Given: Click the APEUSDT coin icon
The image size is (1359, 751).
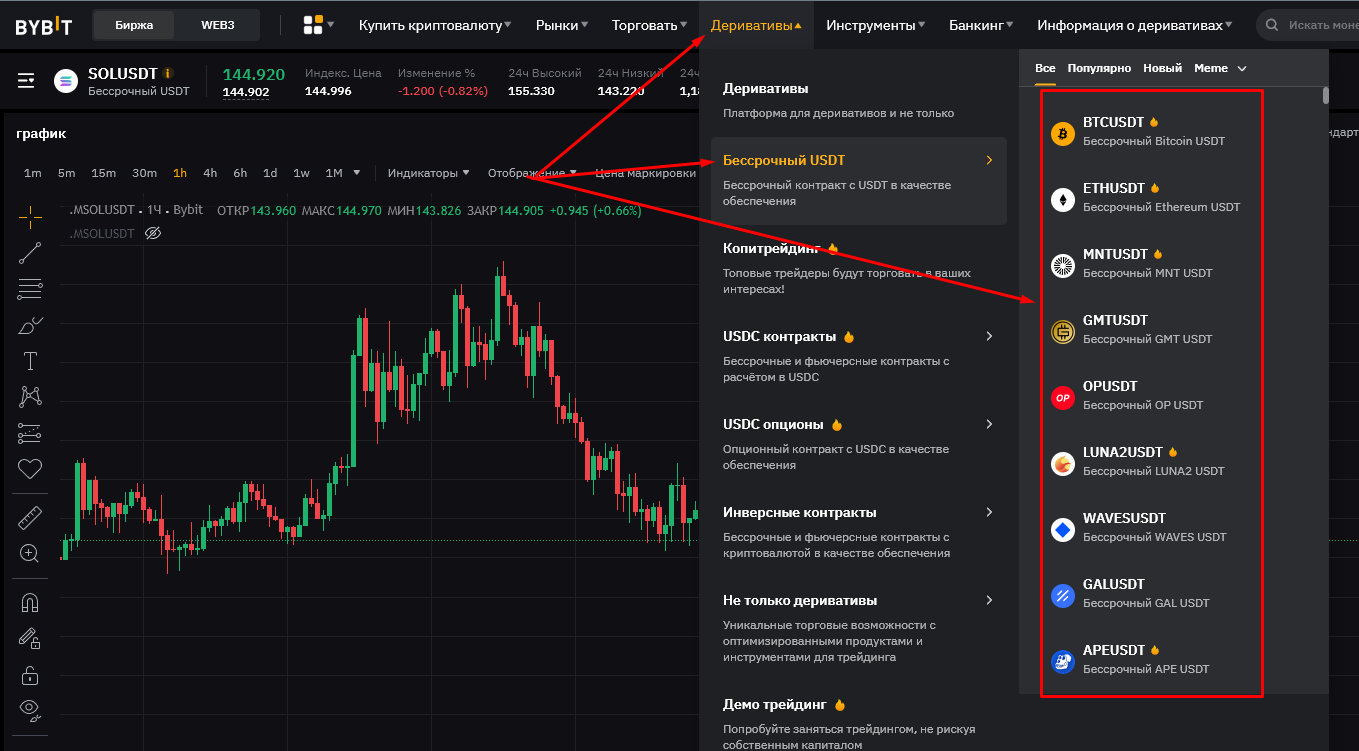Looking at the screenshot, I should (x=1063, y=661).
